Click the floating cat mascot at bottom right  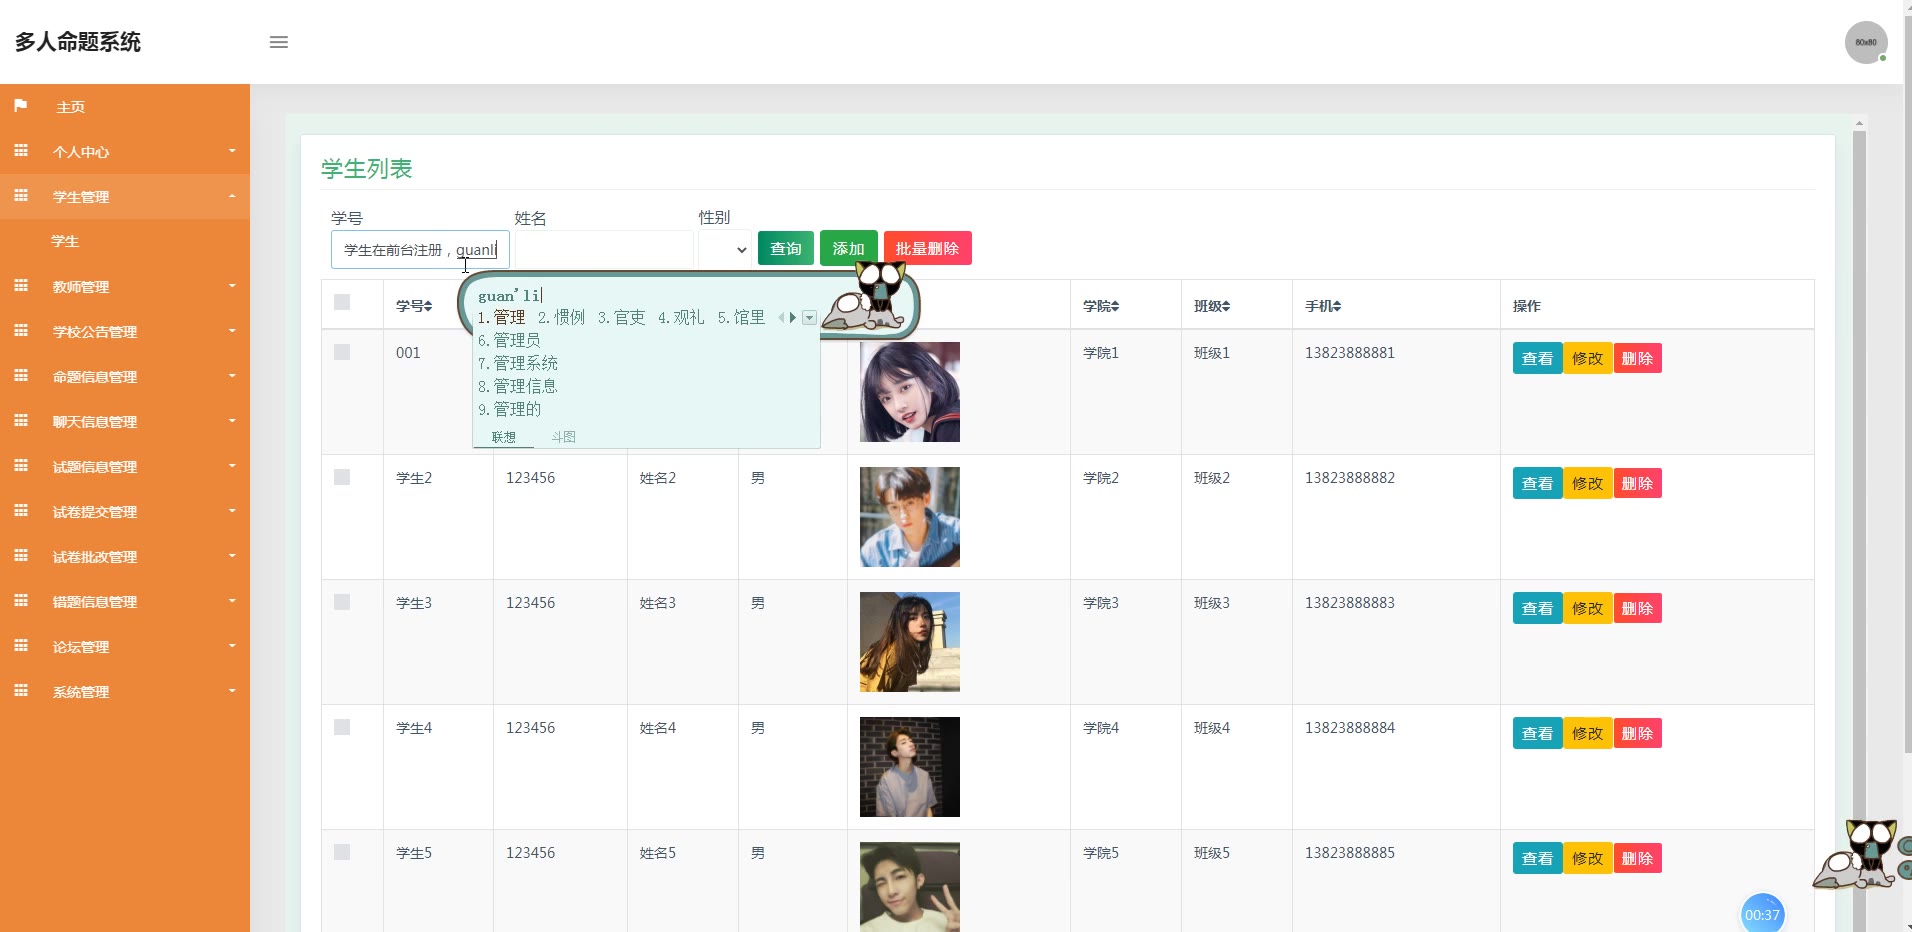[x=1856, y=853]
